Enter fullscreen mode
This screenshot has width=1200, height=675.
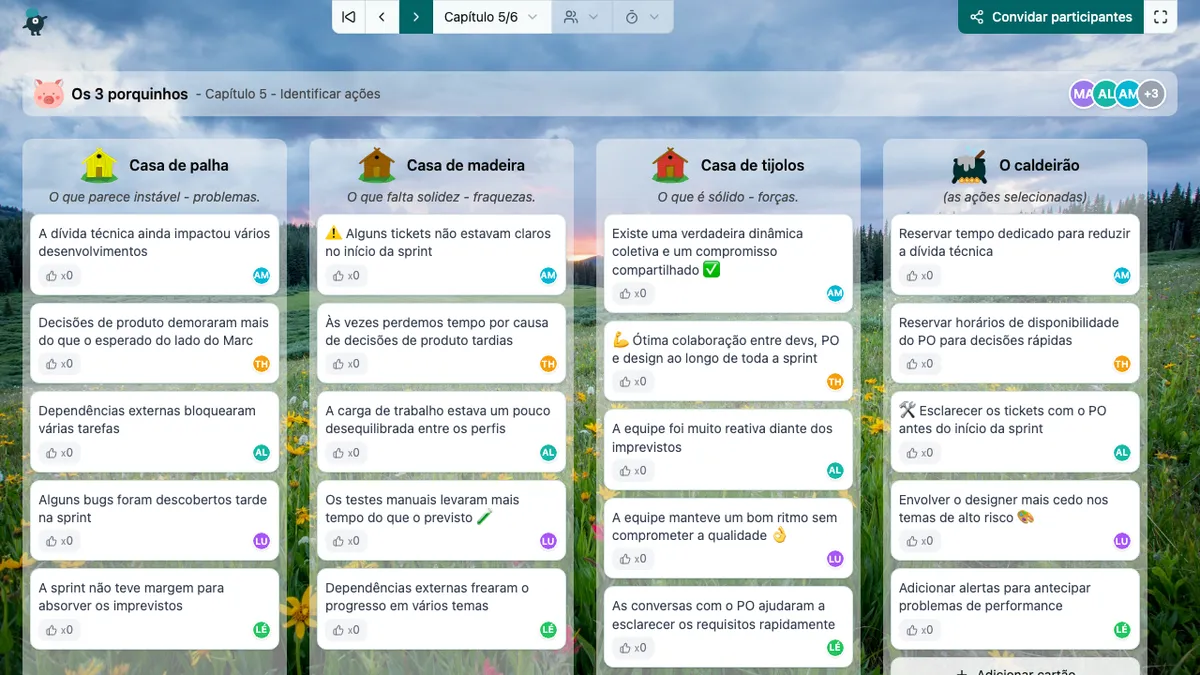(1160, 17)
